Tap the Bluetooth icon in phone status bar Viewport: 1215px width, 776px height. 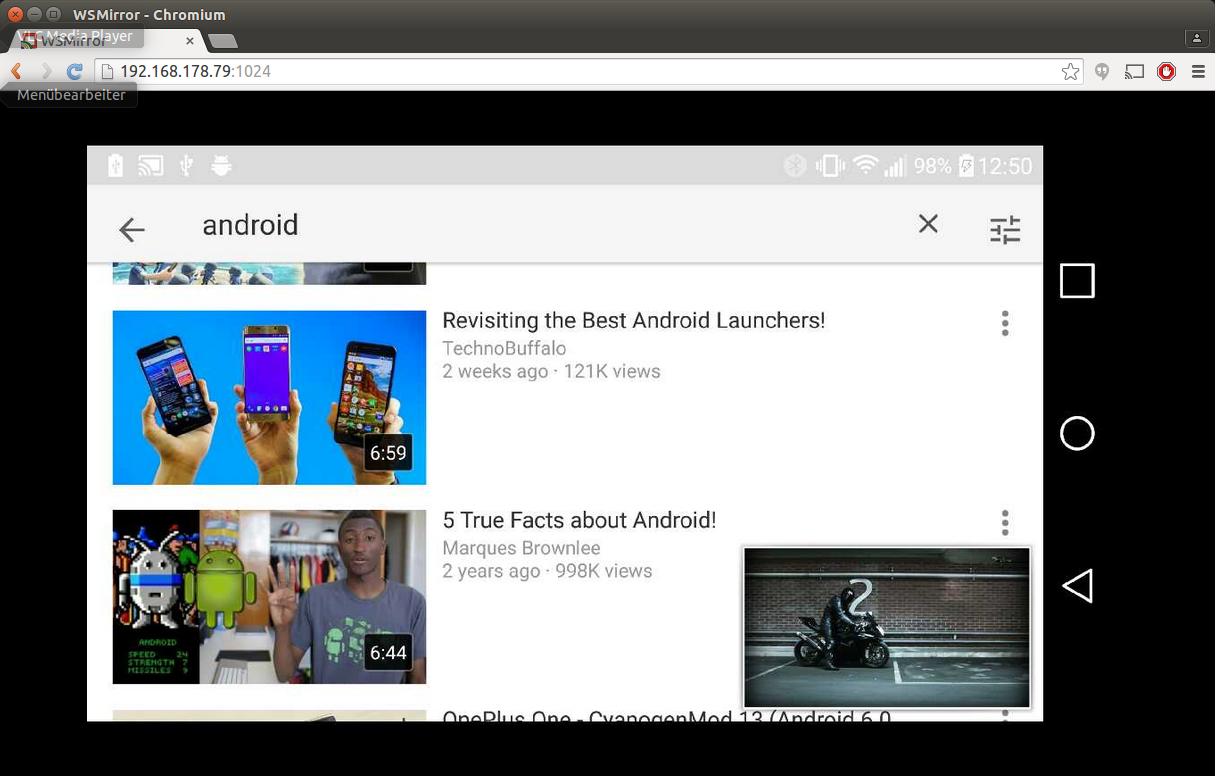coord(795,166)
